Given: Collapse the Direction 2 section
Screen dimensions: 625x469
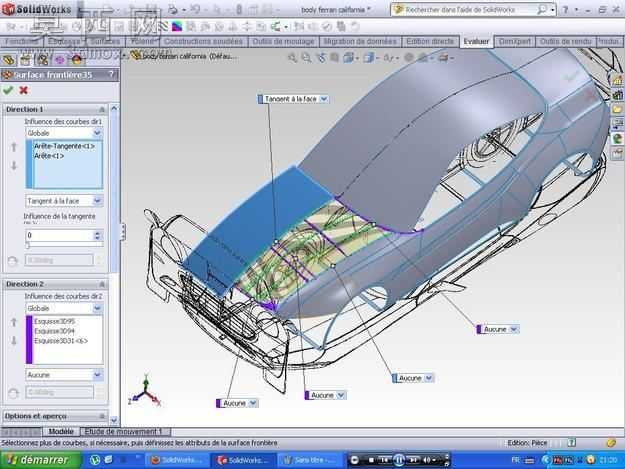Looking at the screenshot, I should 102,284.
